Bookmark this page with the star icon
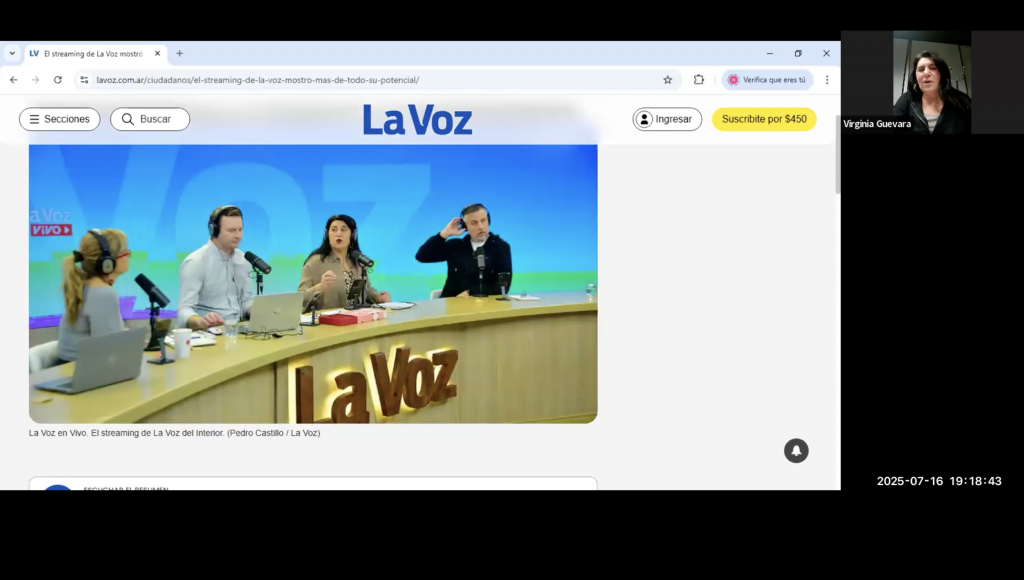This screenshot has width=1024, height=580. [667, 80]
